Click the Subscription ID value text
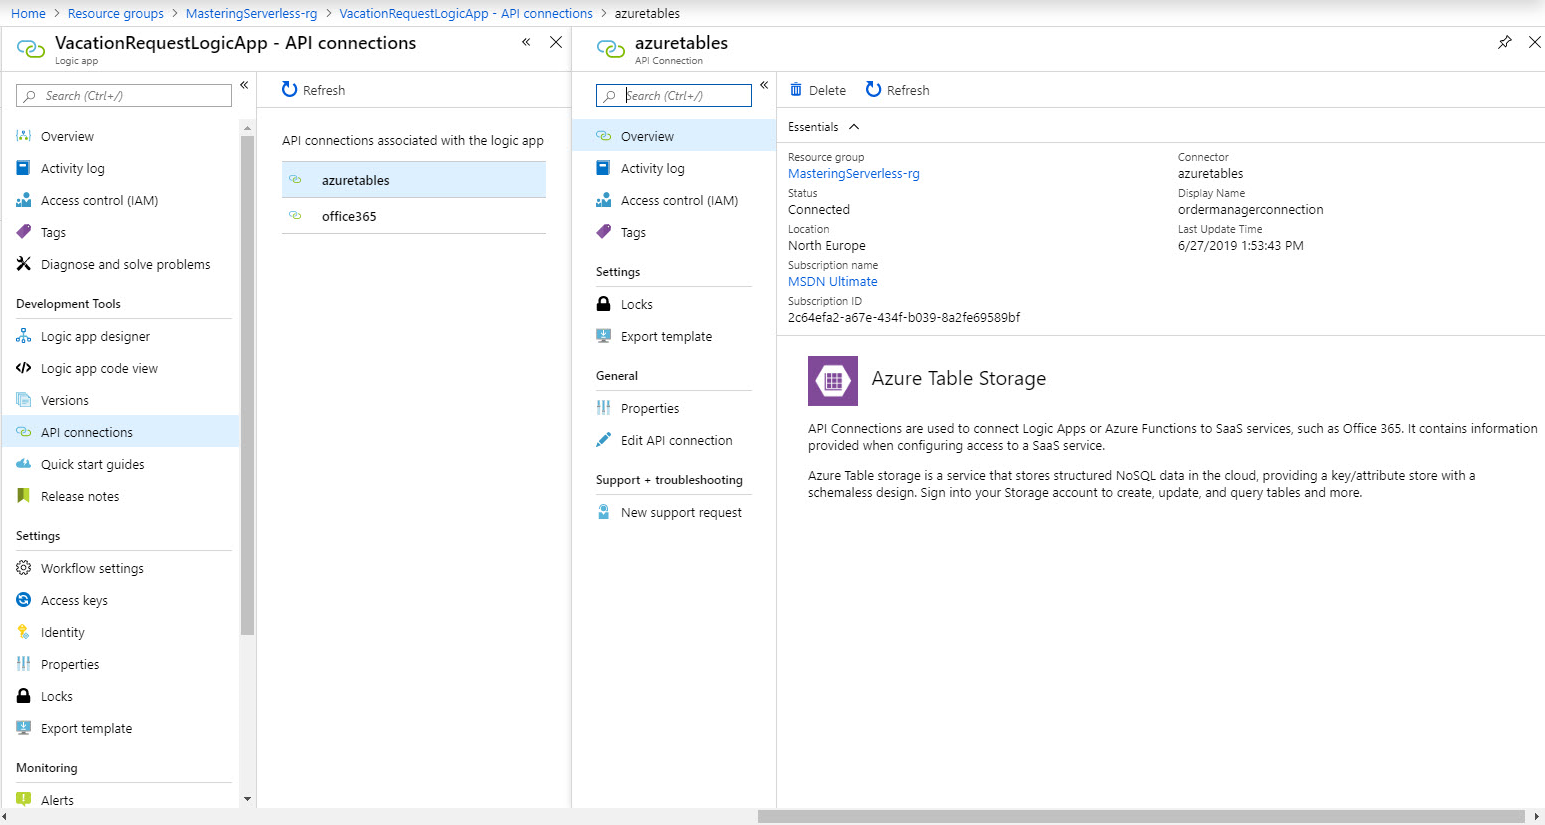1545x825 pixels. coord(904,317)
